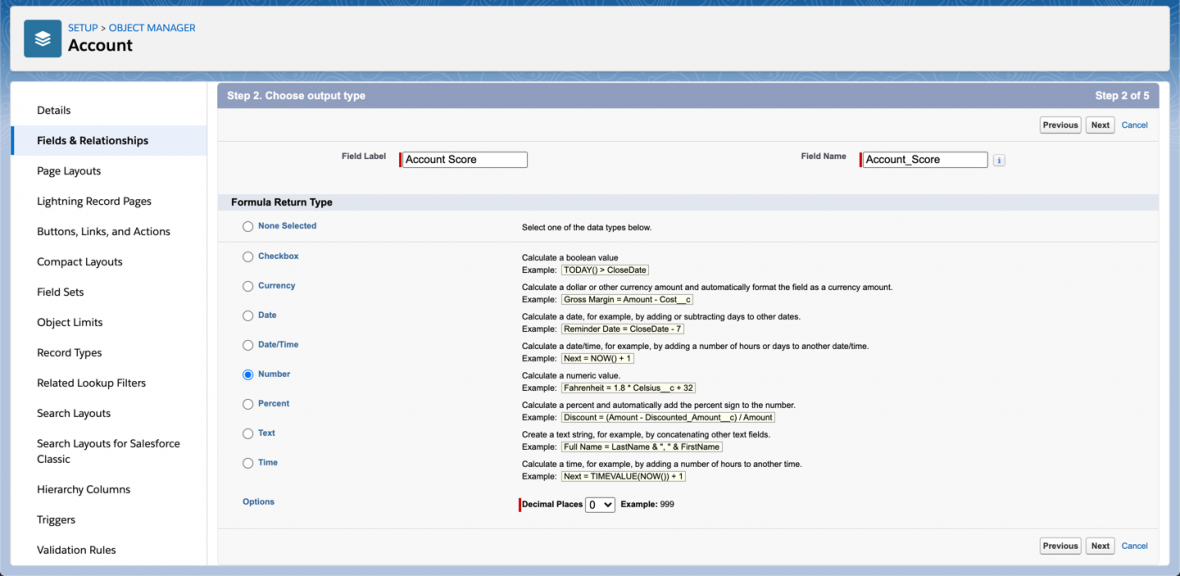Select the Currency return type

[x=248, y=285]
